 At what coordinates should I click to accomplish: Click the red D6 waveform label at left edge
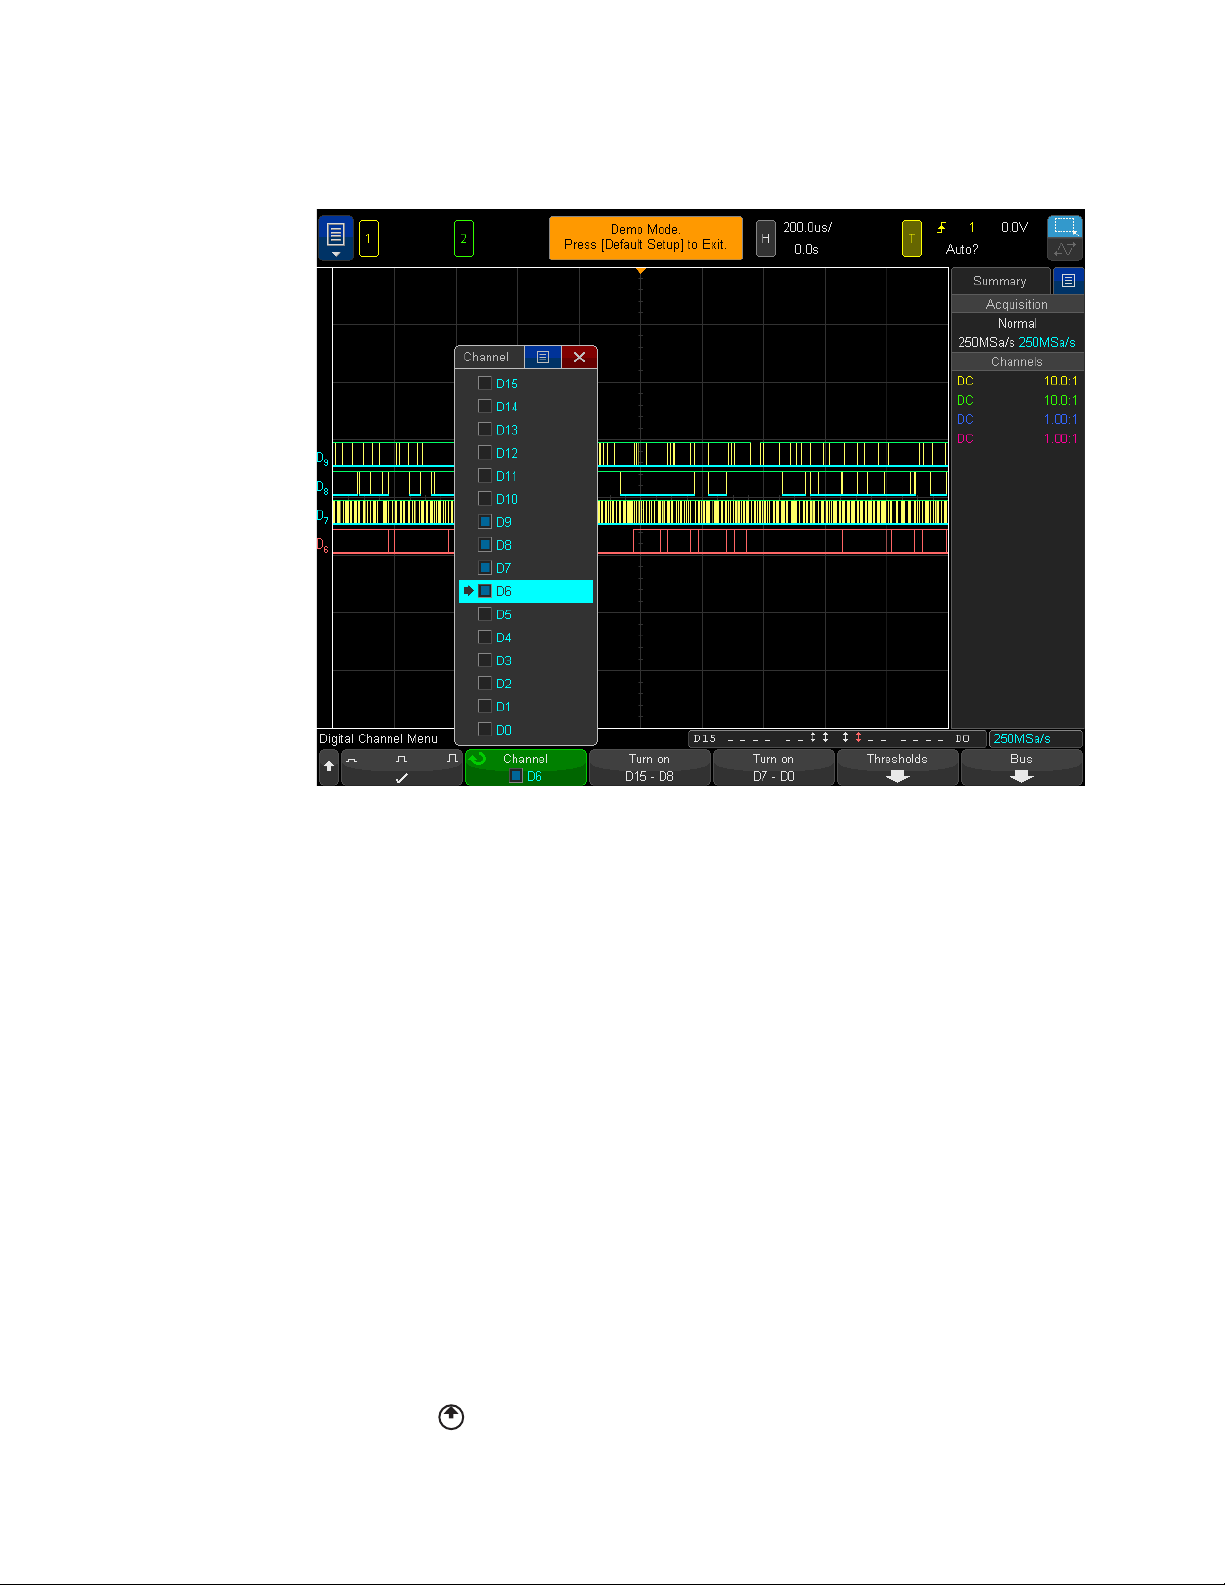323,545
